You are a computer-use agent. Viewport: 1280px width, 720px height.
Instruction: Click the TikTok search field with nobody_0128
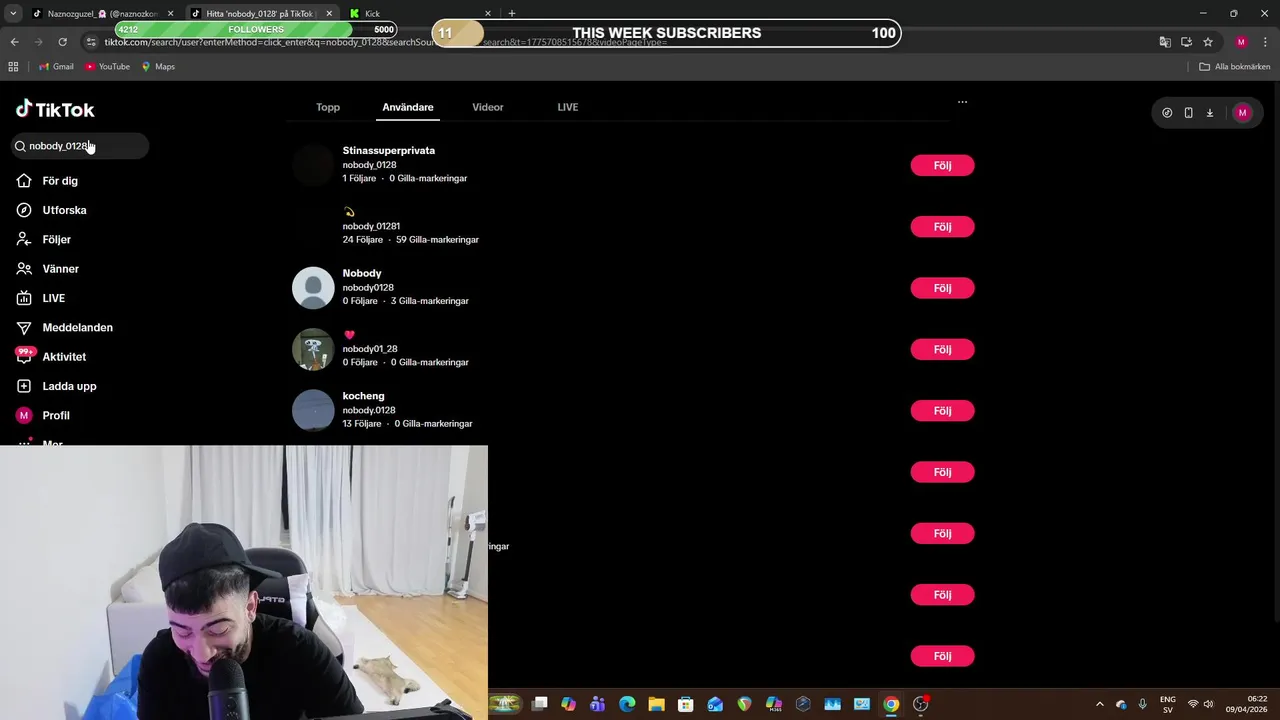tap(80, 146)
